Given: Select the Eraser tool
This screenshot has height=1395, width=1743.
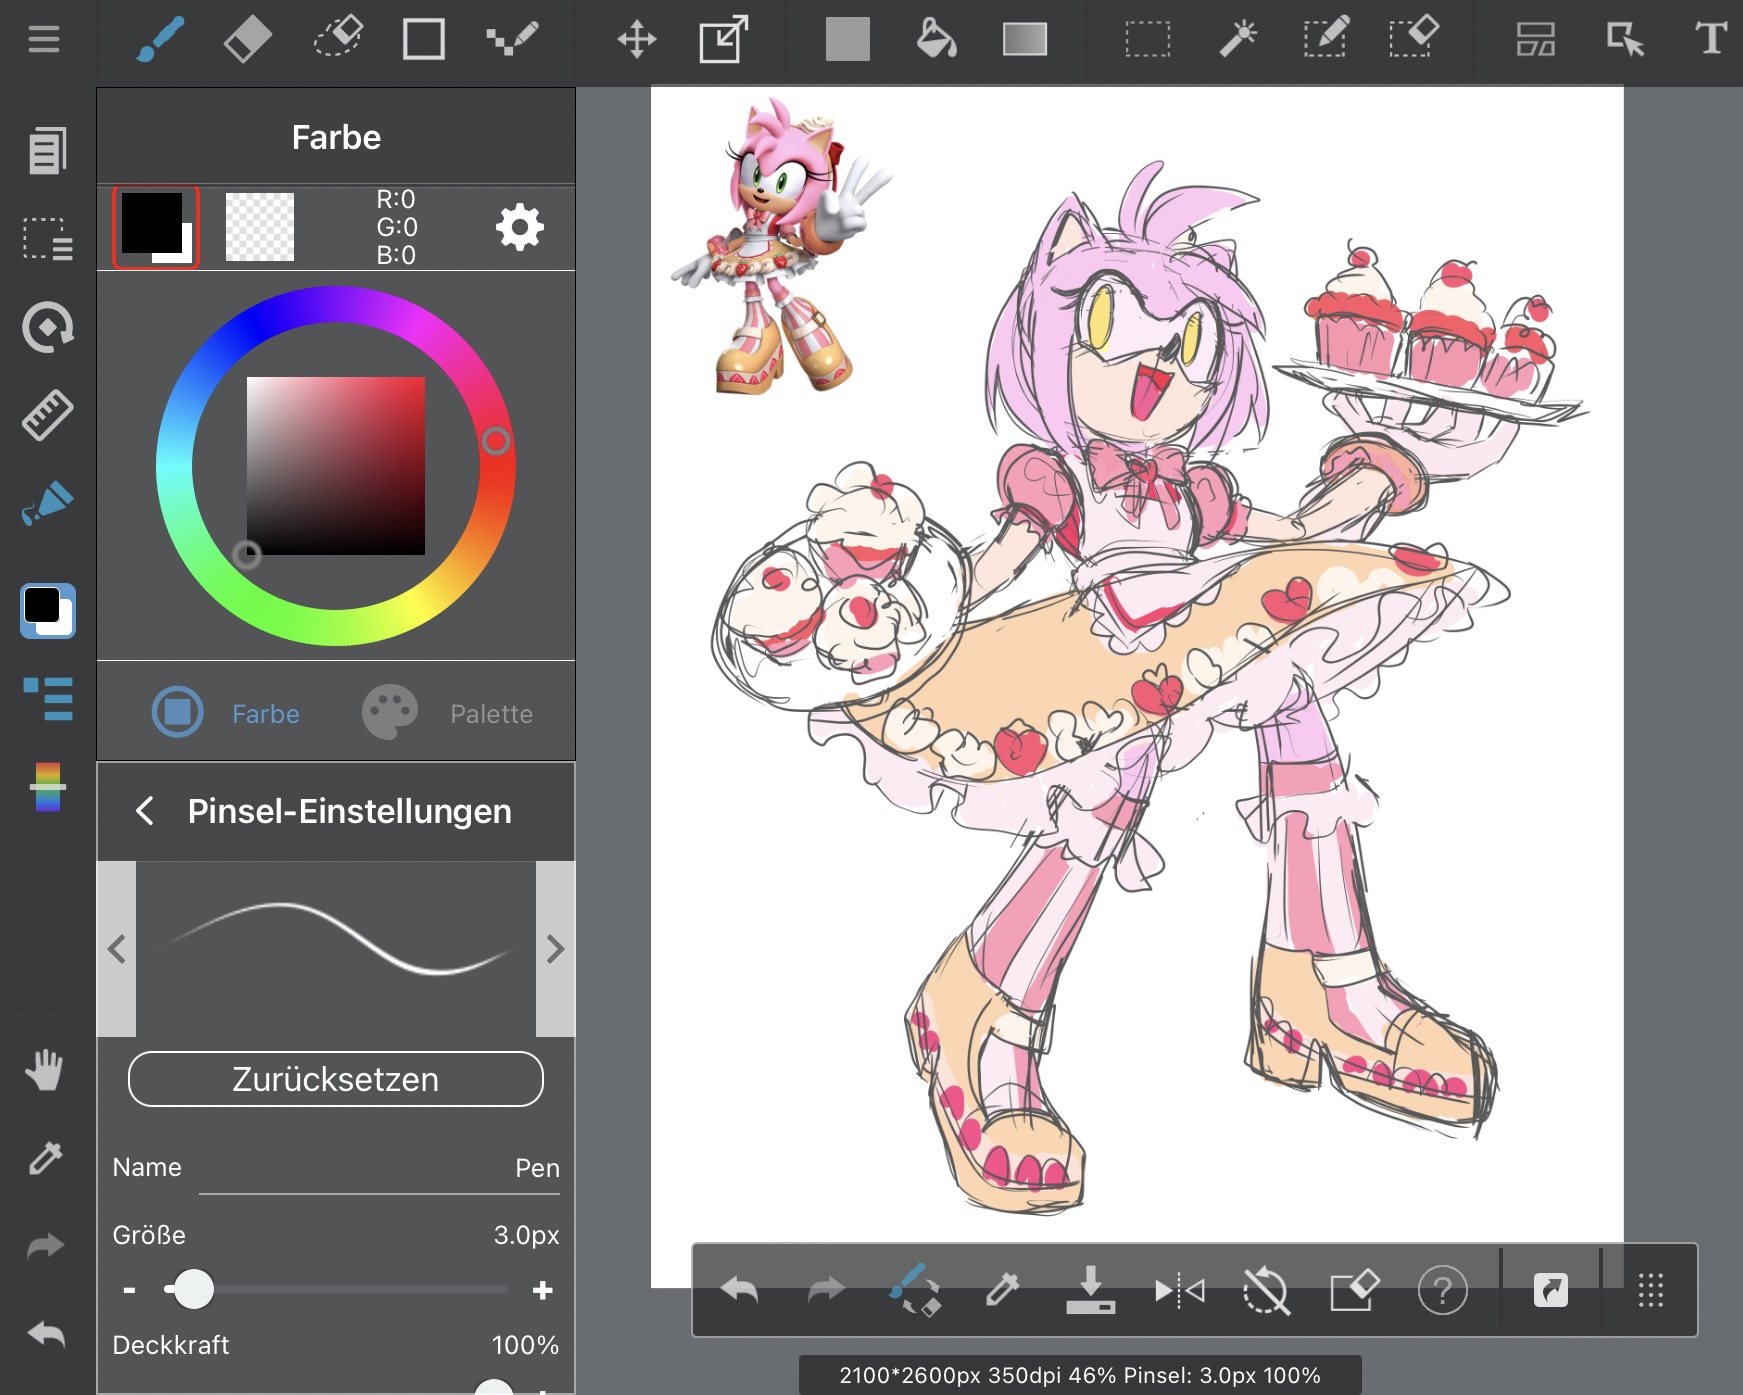Looking at the screenshot, I should pos(247,40).
